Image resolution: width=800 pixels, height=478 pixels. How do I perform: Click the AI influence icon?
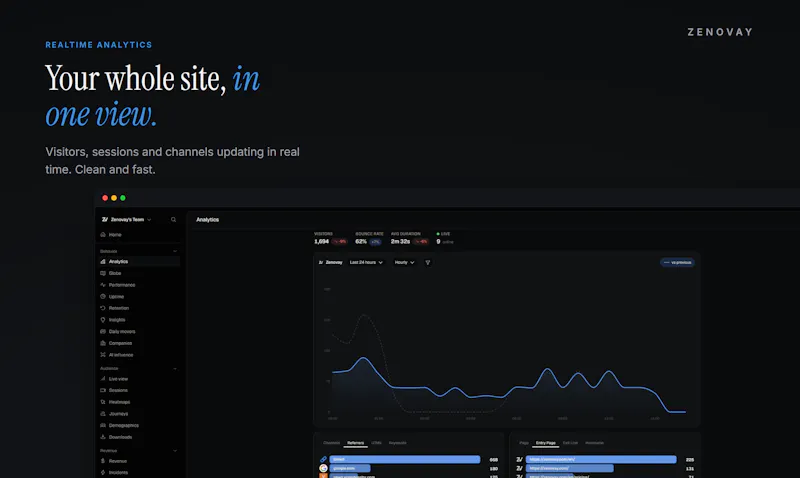pyautogui.click(x=103, y=355)
